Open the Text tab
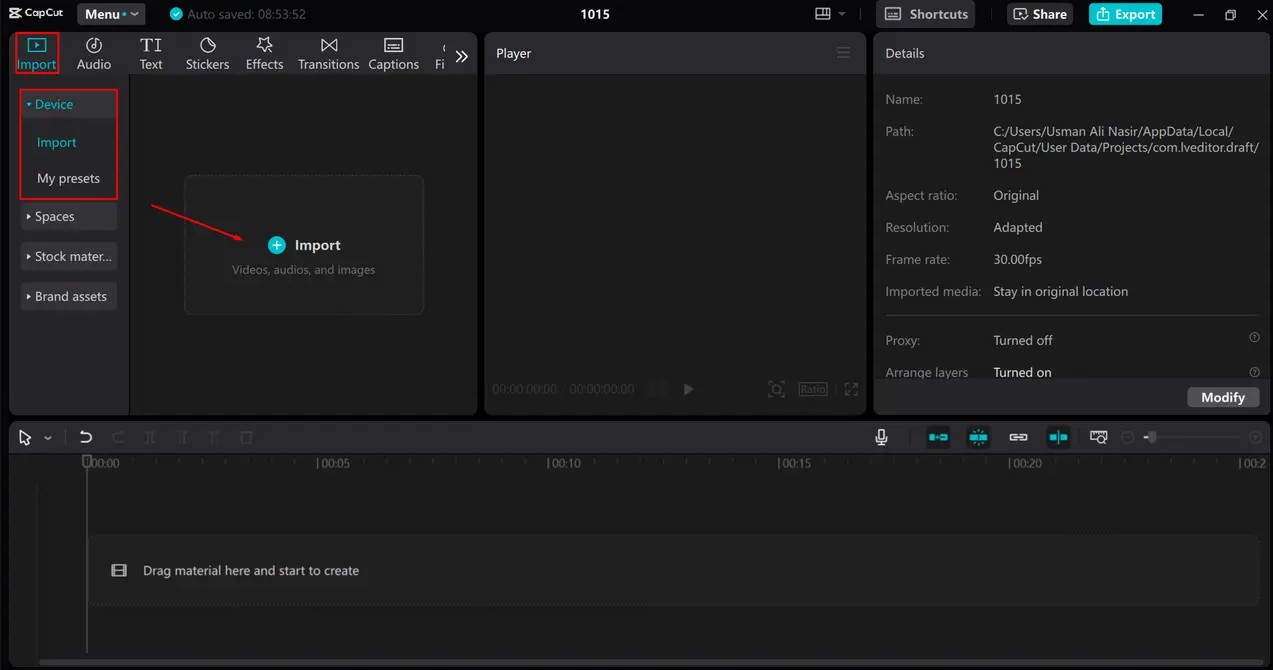Screen dimensions: 1273x670 151,54
